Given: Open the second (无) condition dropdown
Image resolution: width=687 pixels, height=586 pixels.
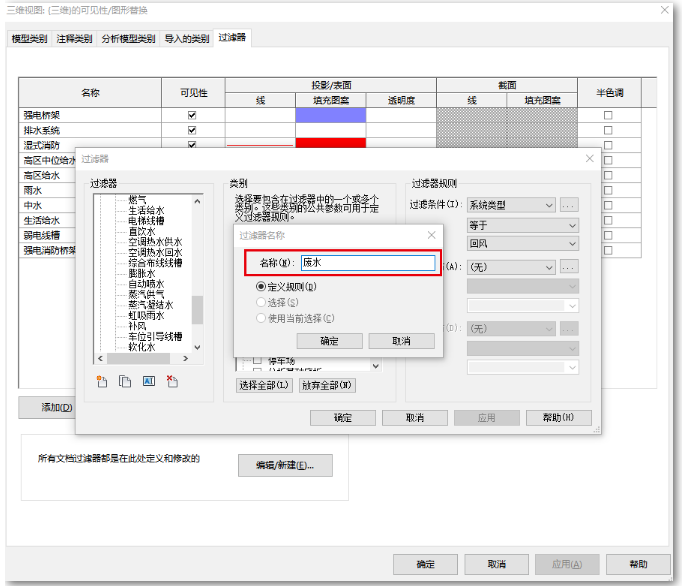Looking at the screenshot, I should pyautogui.click(x=511, y=328).
